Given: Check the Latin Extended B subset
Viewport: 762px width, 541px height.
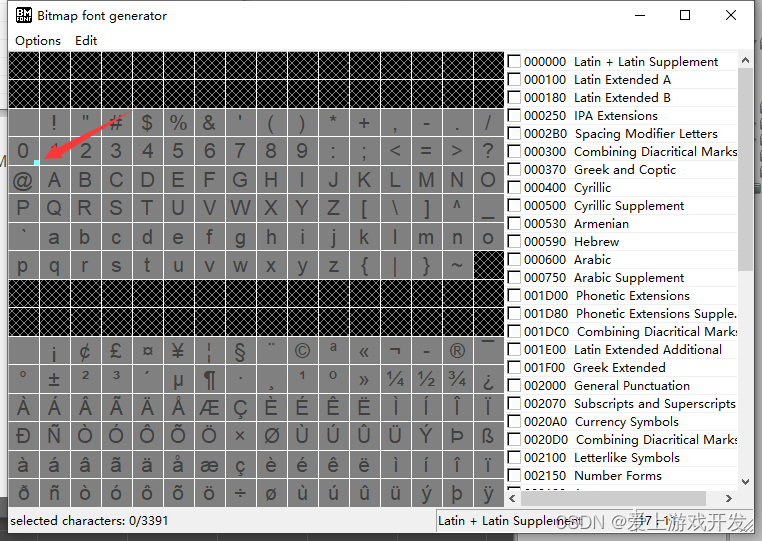Looking at the screenshot, I should [x=514, y=97].
